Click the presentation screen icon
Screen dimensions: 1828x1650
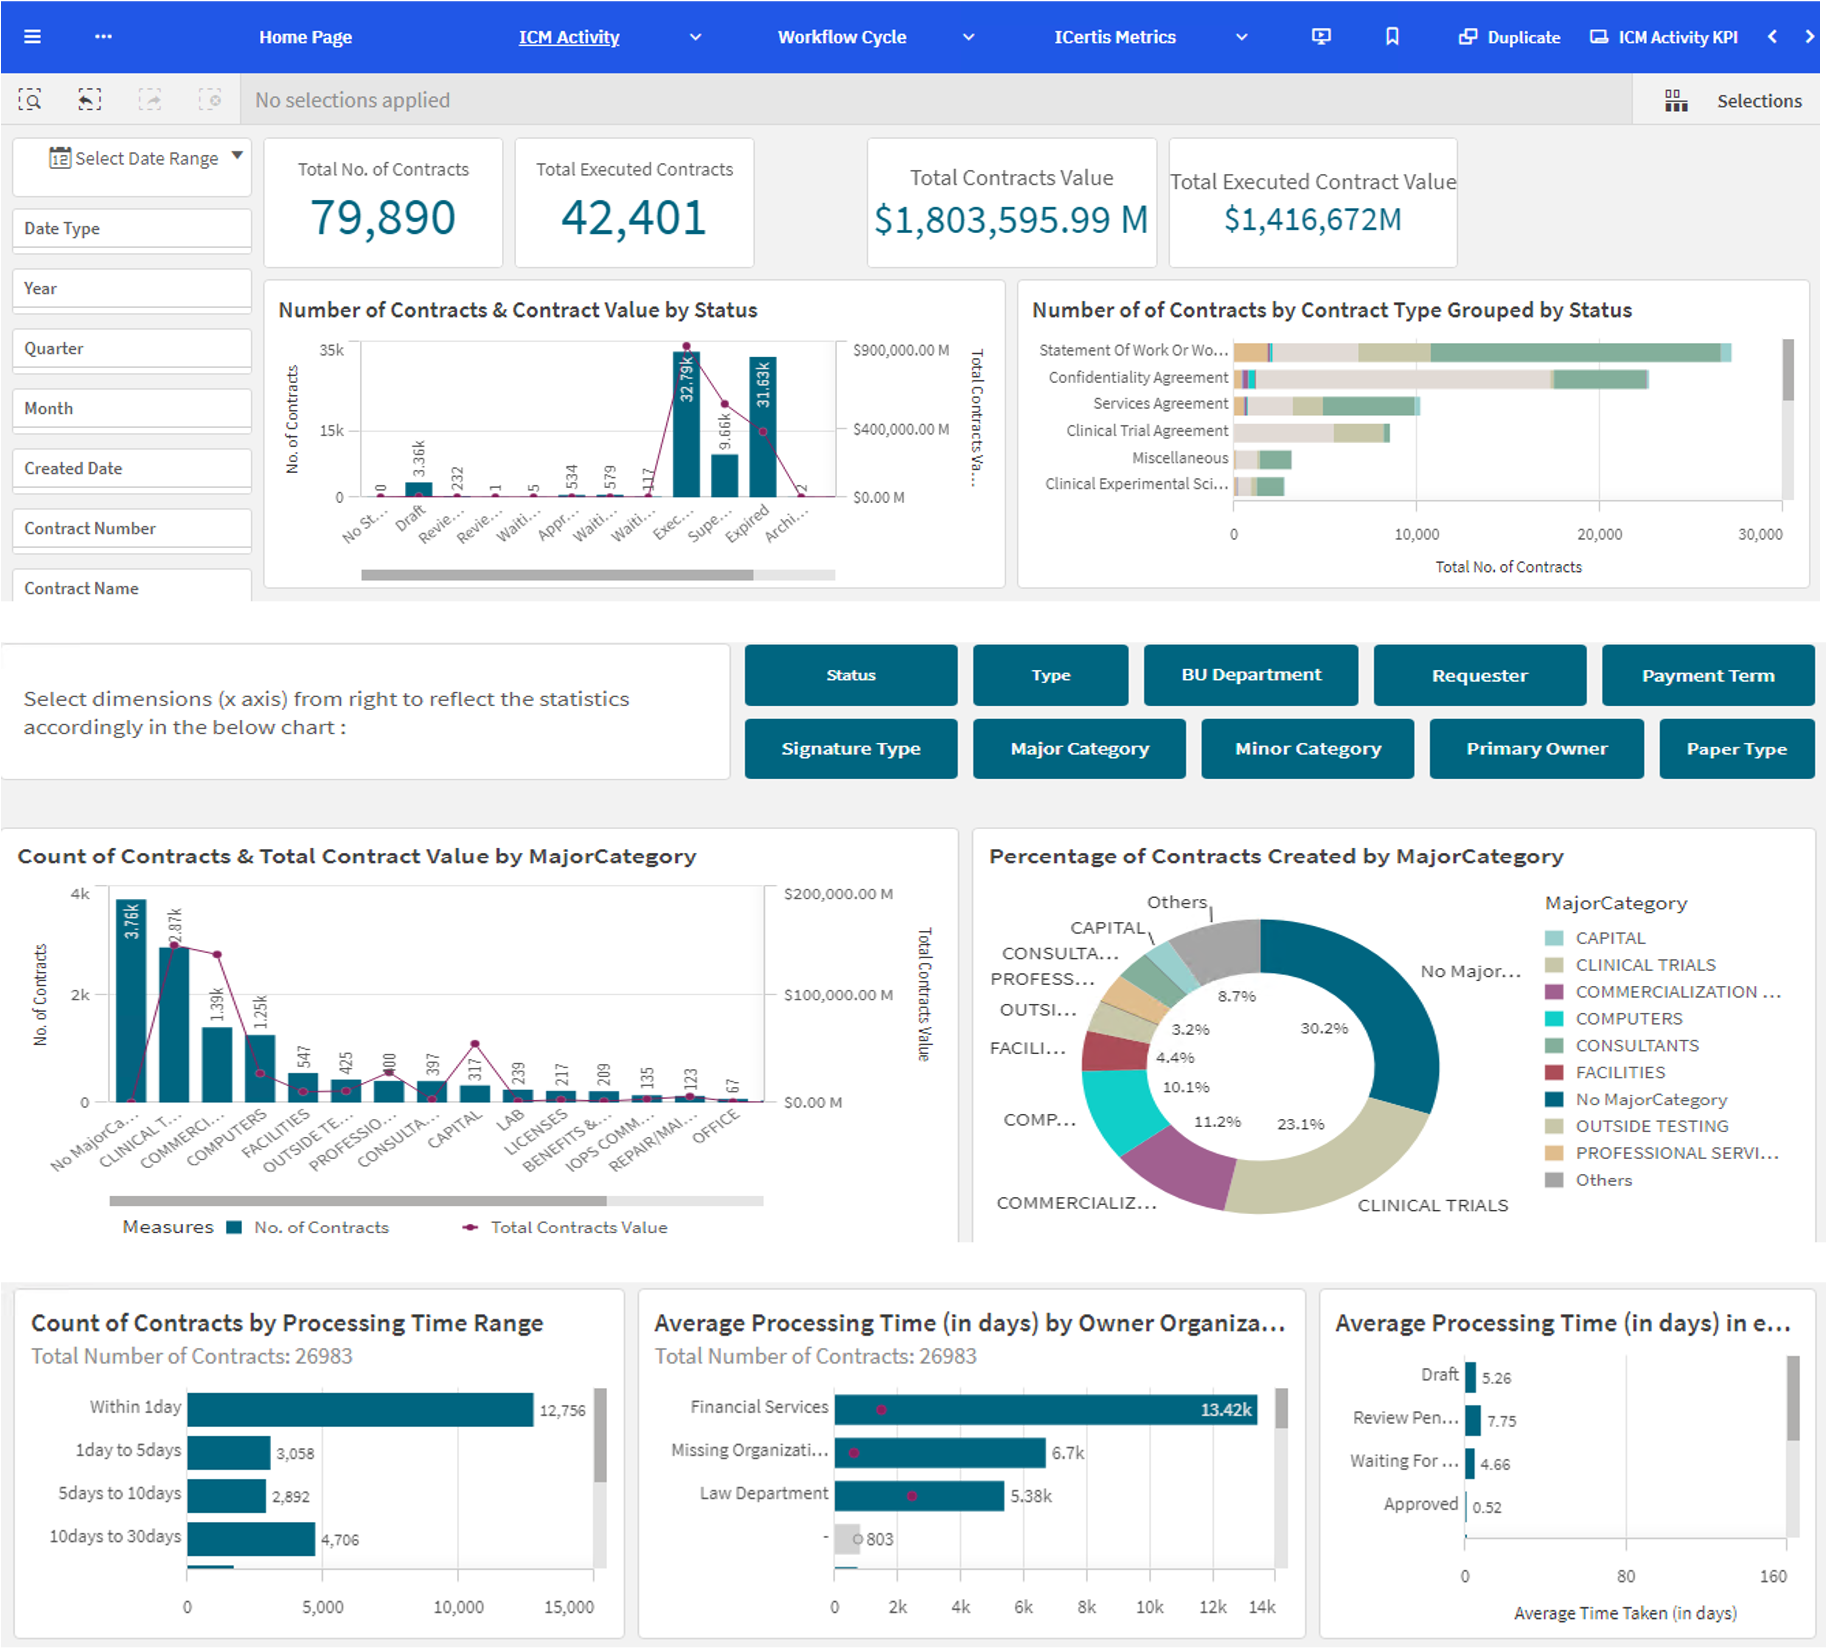tap(1321, 37)
